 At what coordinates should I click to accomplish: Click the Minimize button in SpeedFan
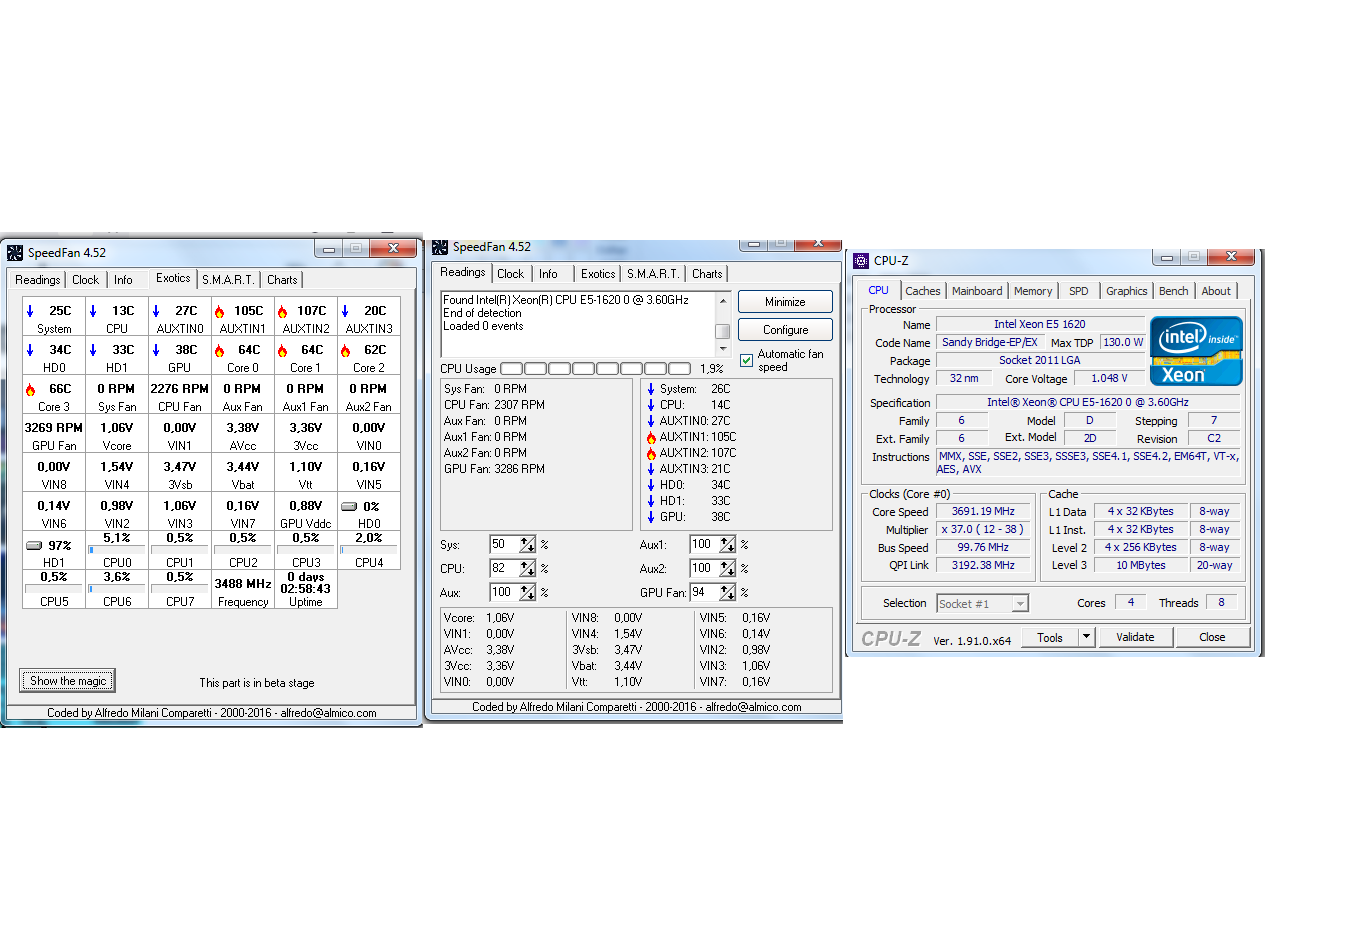(x=785, y=302)
